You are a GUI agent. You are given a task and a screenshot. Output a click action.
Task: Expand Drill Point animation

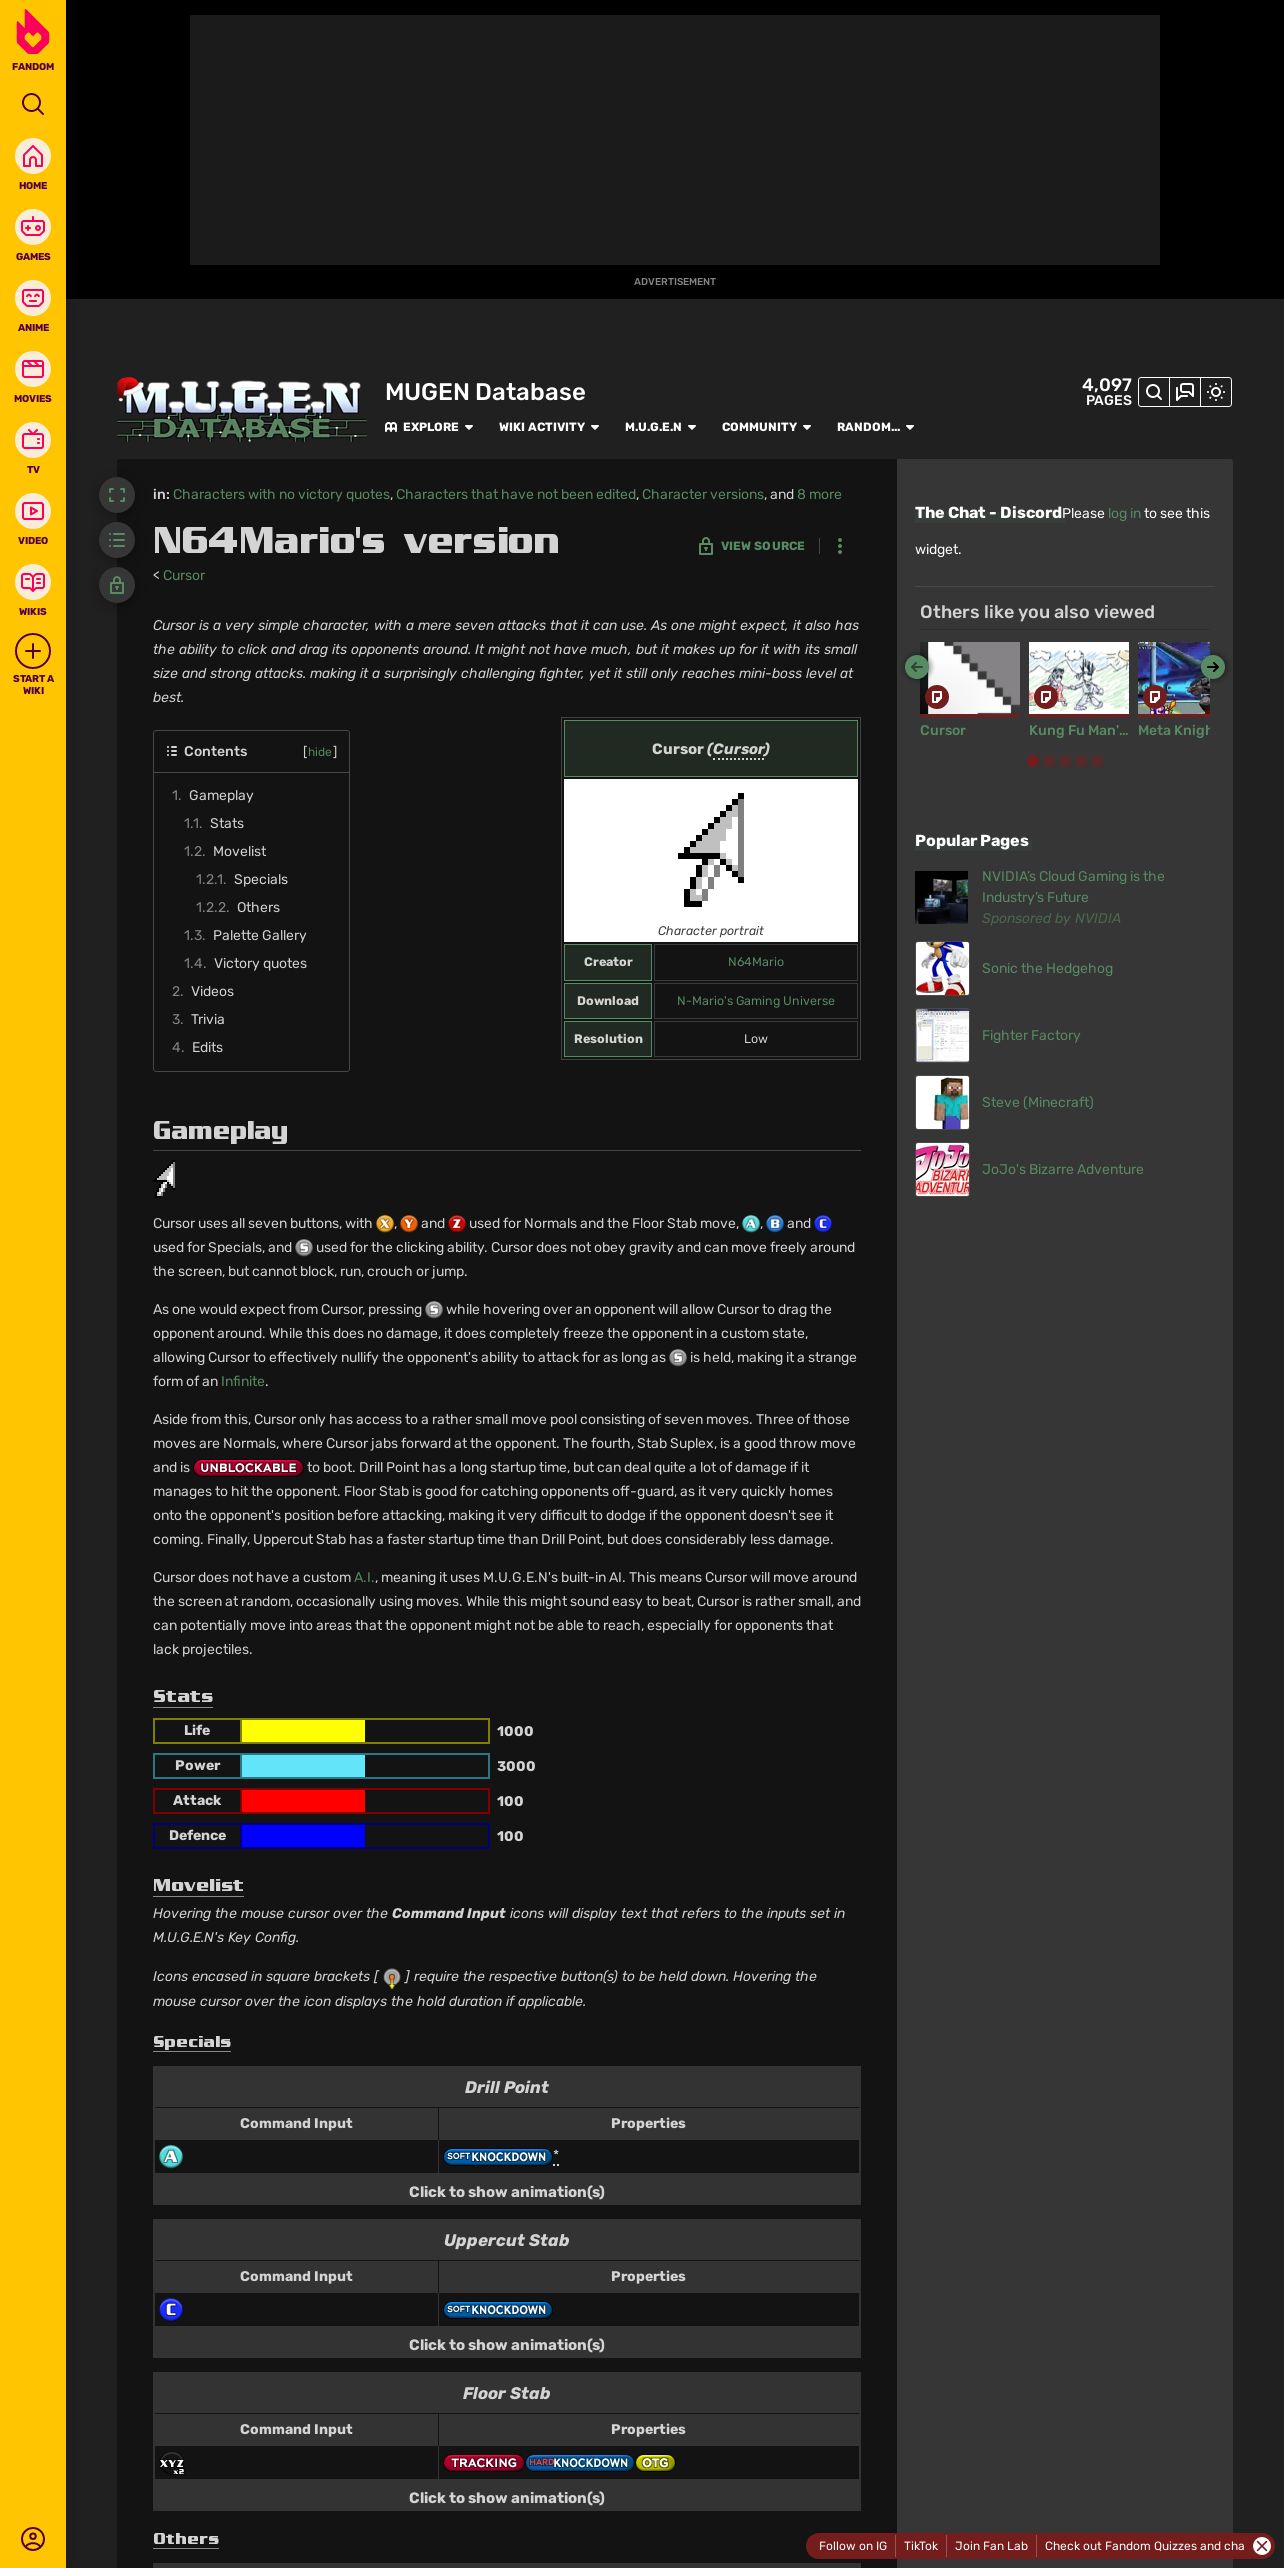click(506, 2191)
